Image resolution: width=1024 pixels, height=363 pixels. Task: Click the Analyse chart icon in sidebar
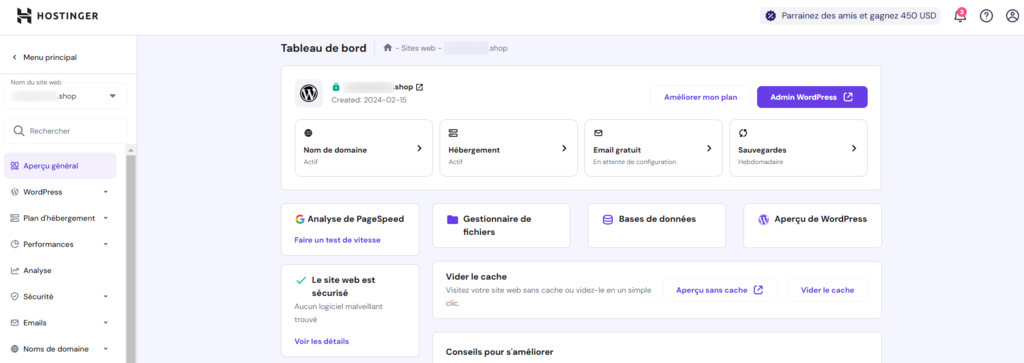pyautogui.click(x=14, y=270)
